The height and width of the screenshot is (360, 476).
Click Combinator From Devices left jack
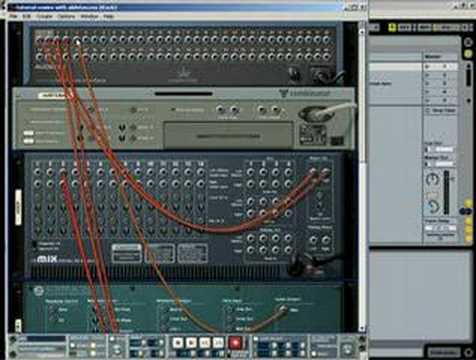point(262,109)
